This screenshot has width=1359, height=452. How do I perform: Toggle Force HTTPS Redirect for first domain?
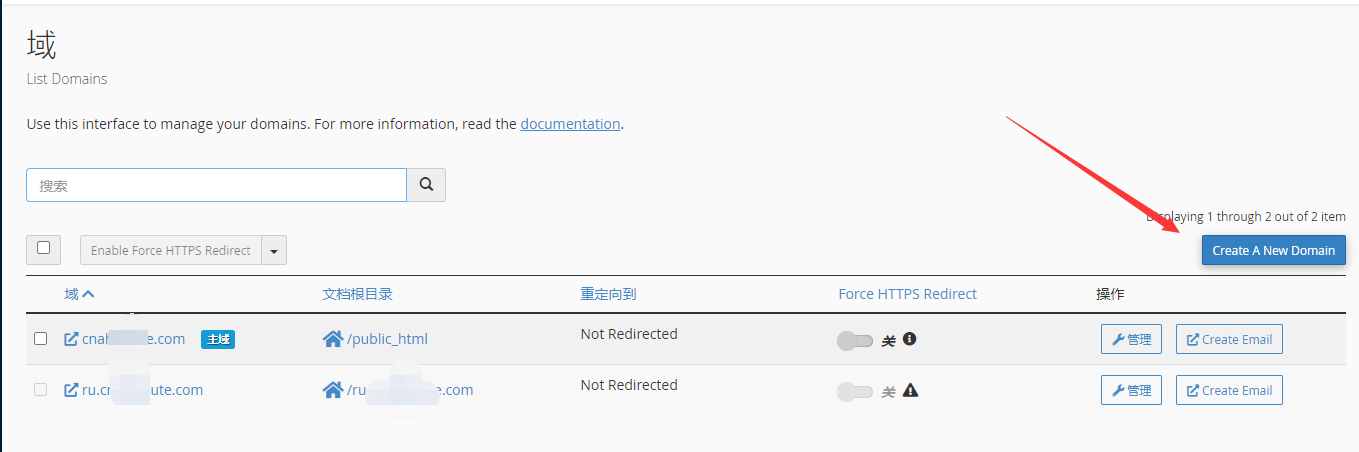coord(855,341)
